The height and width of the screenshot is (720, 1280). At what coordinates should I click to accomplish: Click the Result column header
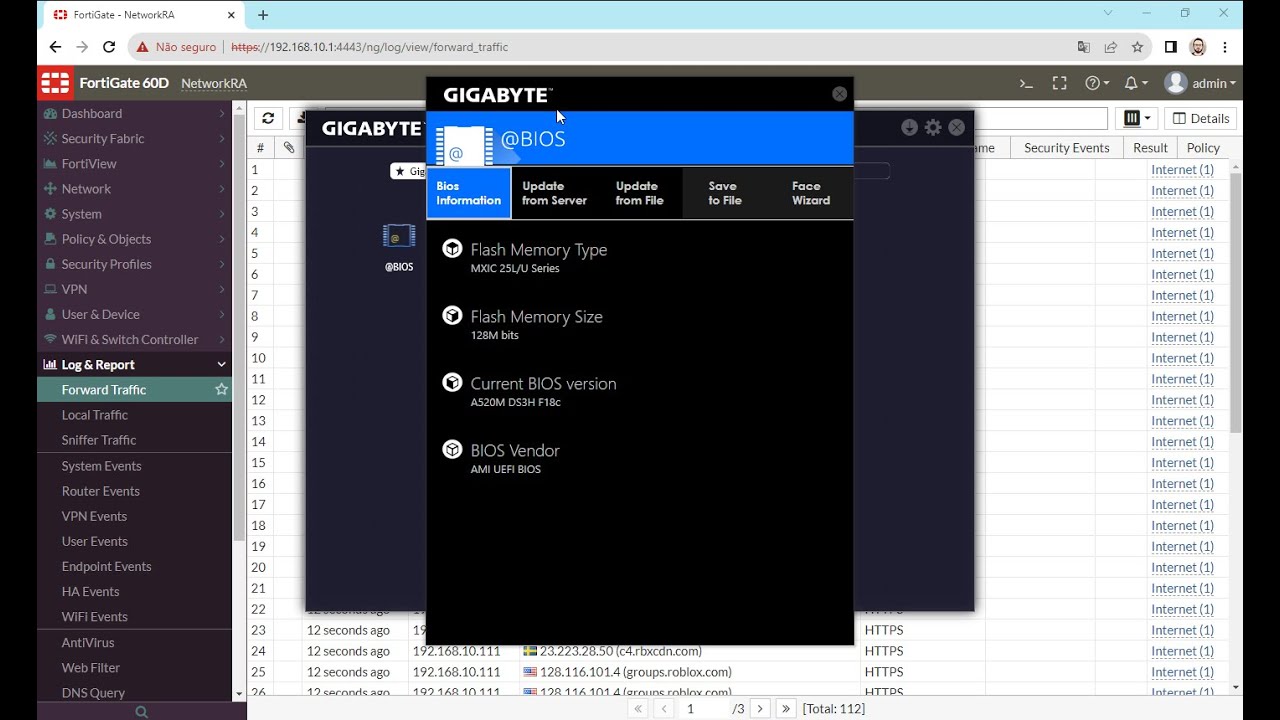click(1150, 147)
